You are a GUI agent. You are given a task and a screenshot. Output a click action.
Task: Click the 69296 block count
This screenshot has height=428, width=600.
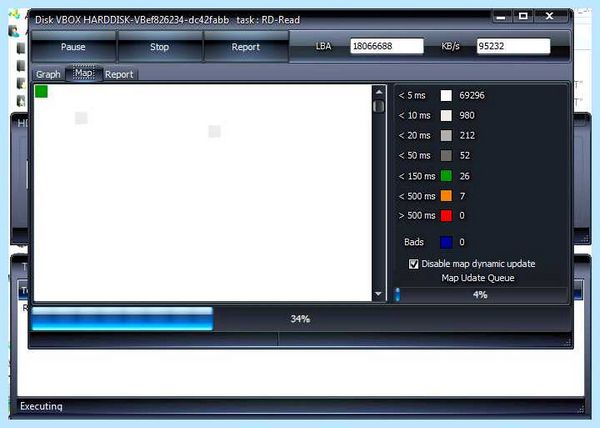[x=472, y=95]
